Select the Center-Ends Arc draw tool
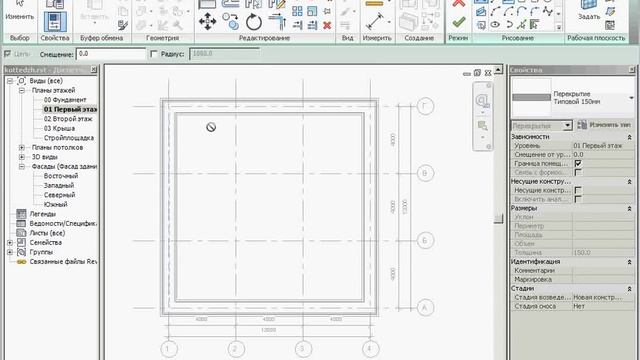640x360 pixels. [508, 12]
